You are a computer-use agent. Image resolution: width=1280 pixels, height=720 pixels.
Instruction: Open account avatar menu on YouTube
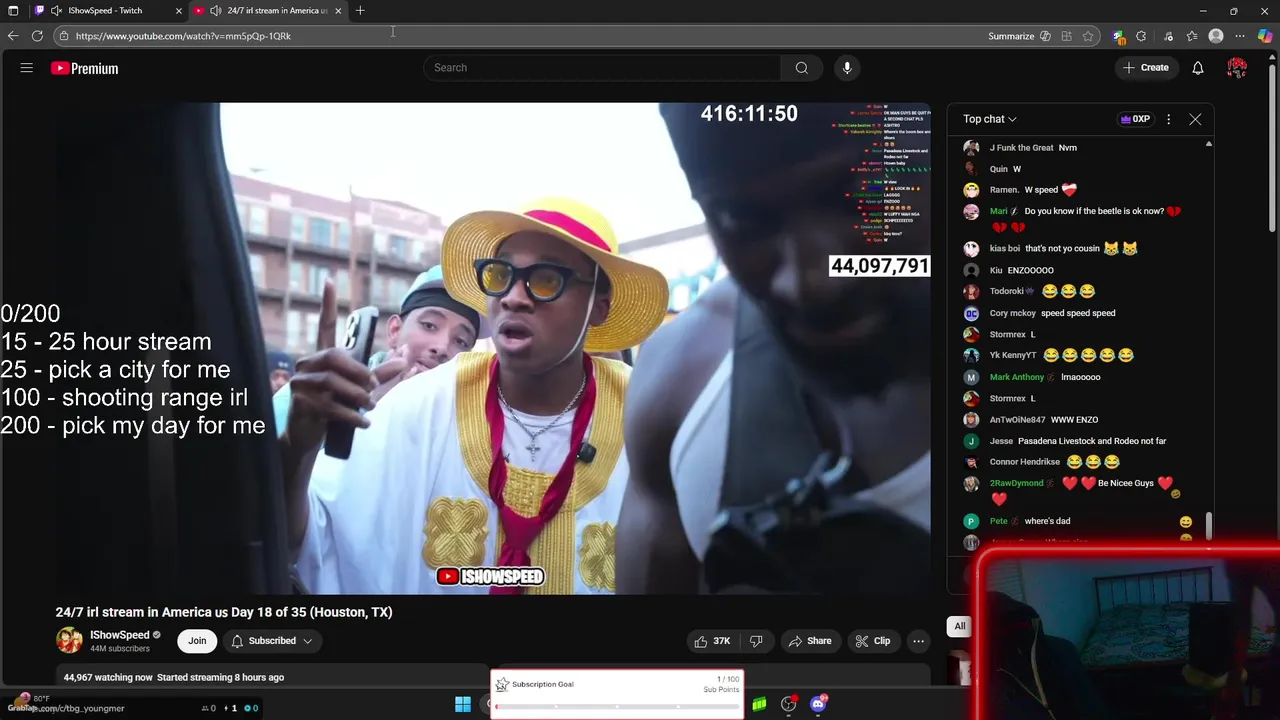(1237, 68)
